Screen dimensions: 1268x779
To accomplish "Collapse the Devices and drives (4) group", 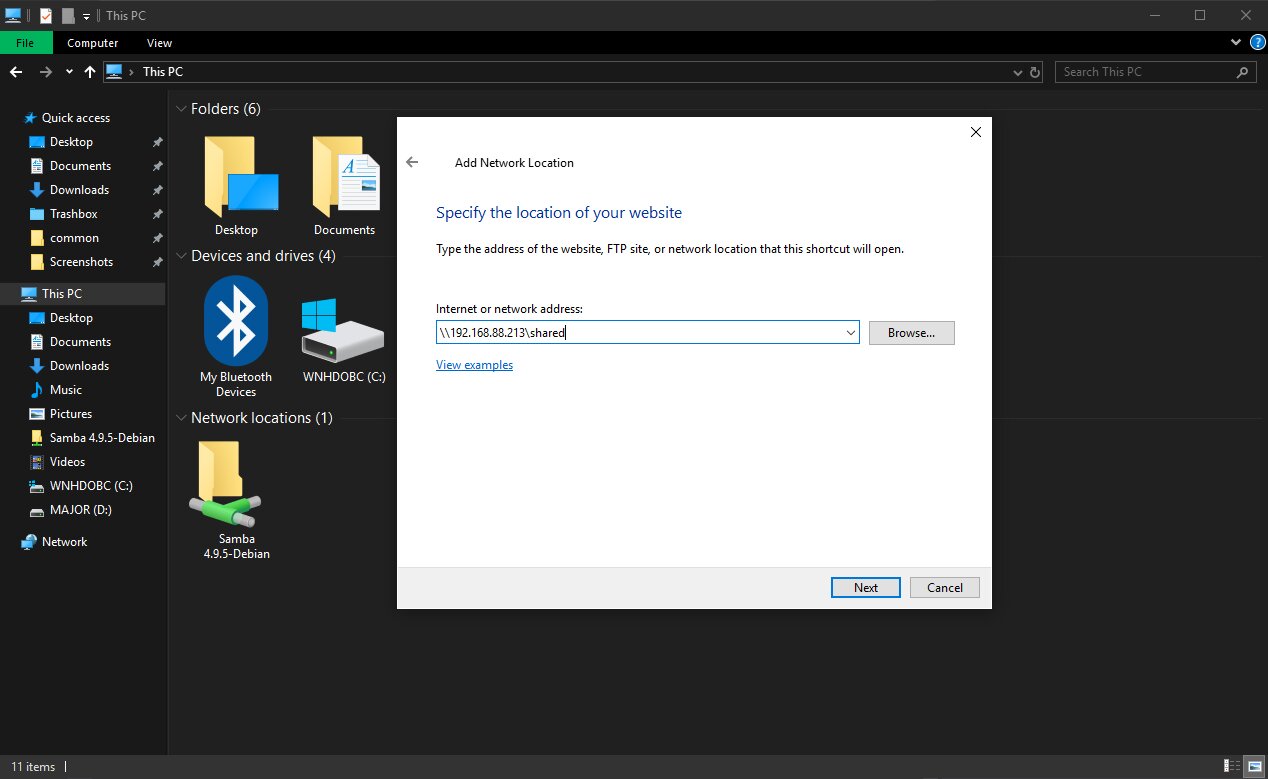I will click(181, 256).
